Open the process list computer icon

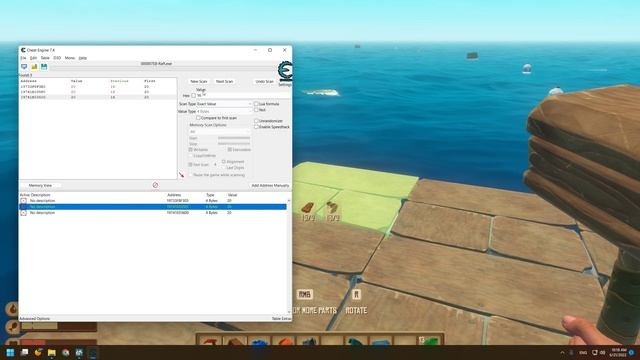click(x=24, y=67)
